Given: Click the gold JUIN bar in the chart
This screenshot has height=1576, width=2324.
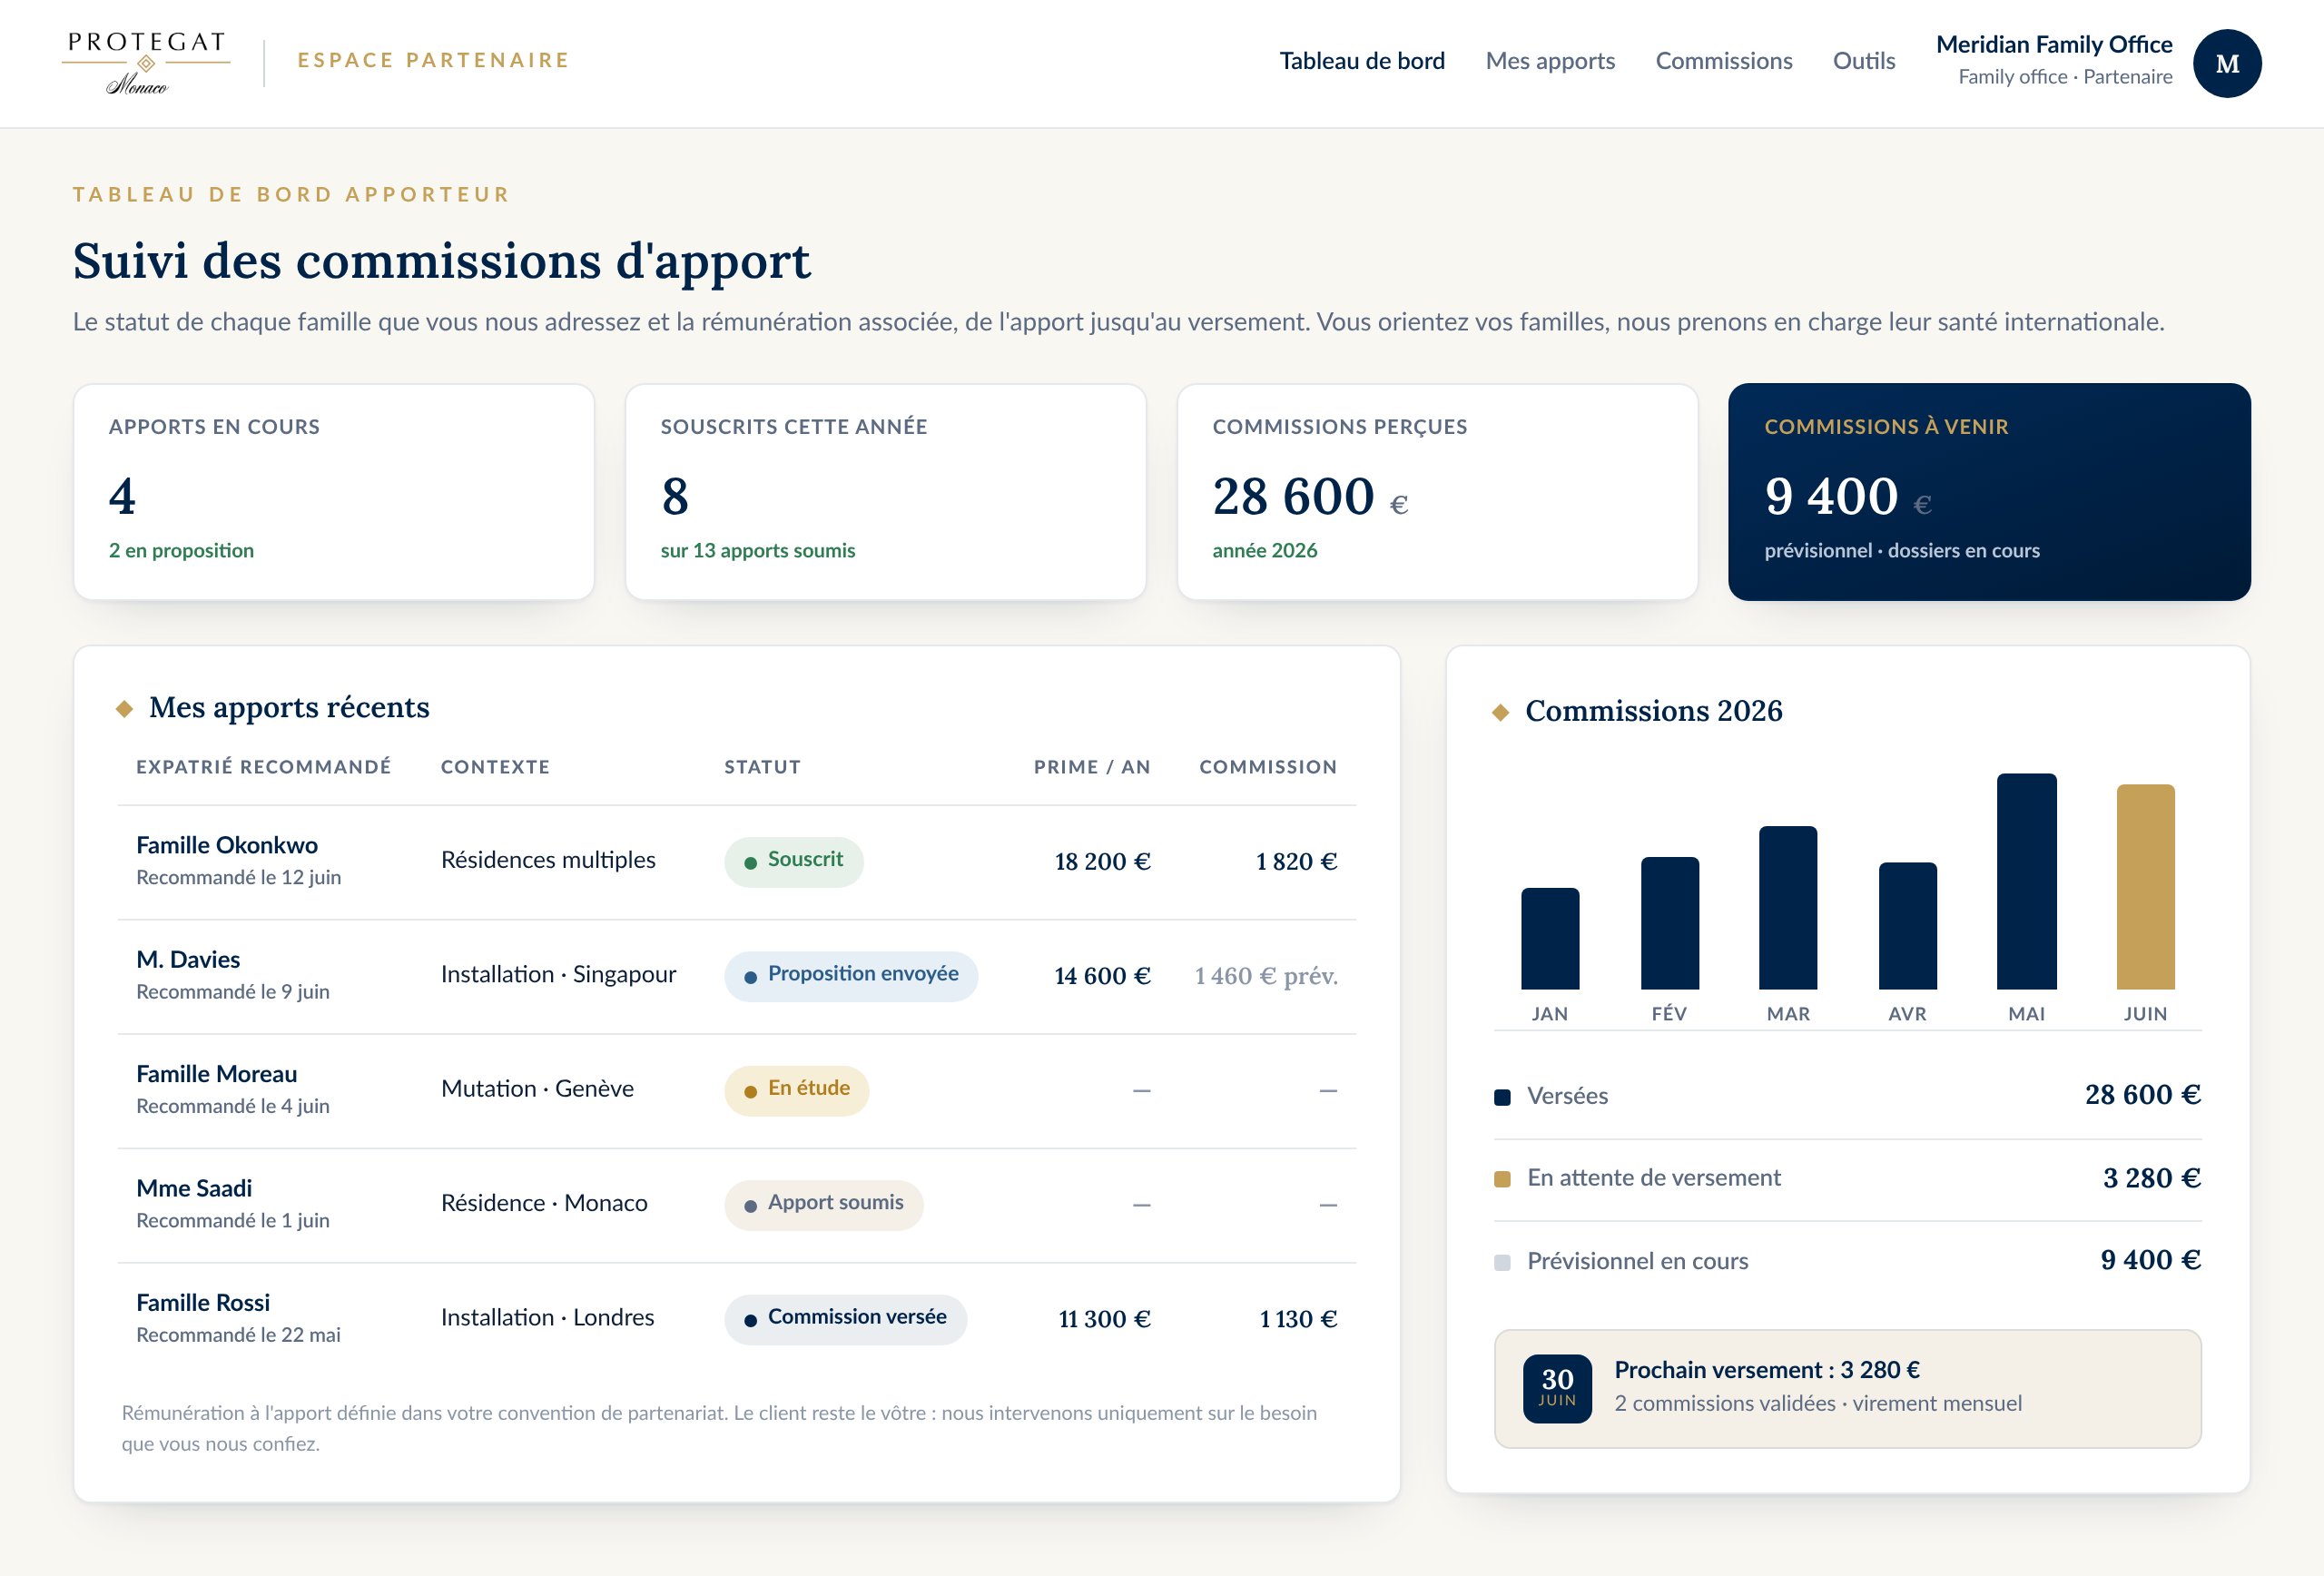Looking at the screenshot, I should [x=2145, y=887].
